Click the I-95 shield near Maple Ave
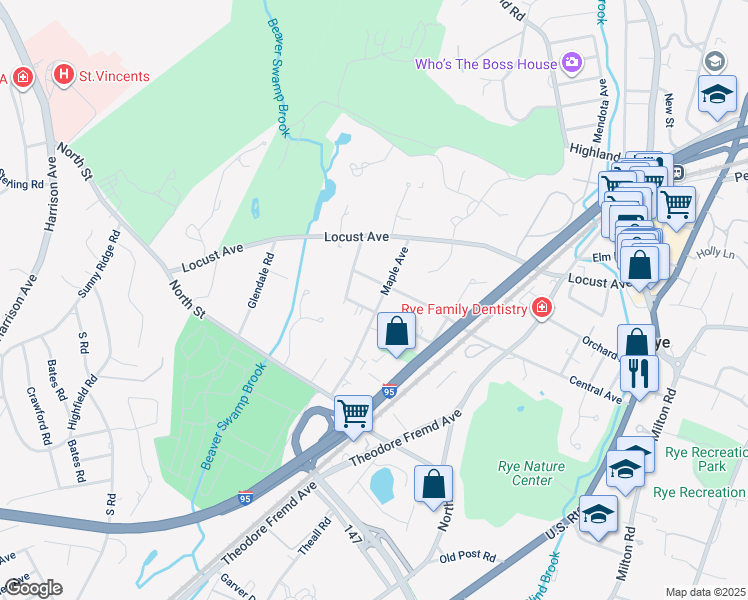This screenshot has width=748, height=600. pyautogui.click(x=389, y=391)
